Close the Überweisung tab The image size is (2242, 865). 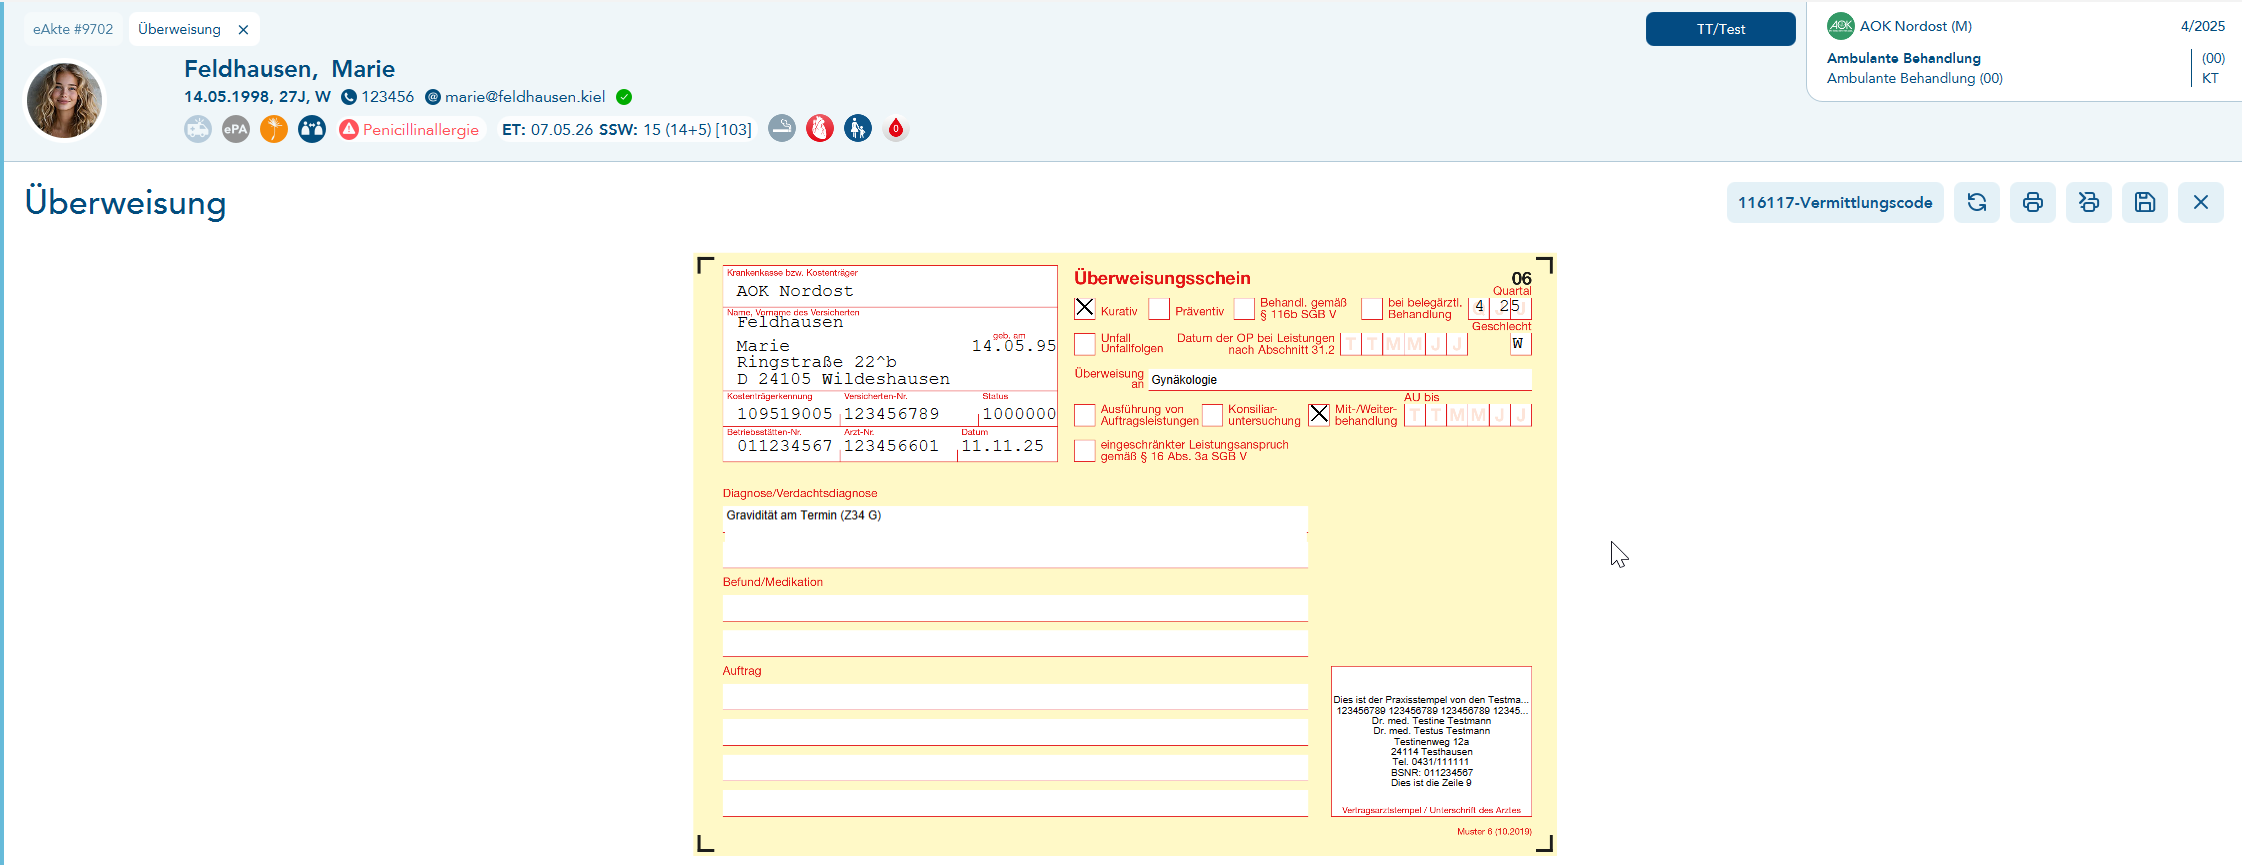tap(243, 30)
